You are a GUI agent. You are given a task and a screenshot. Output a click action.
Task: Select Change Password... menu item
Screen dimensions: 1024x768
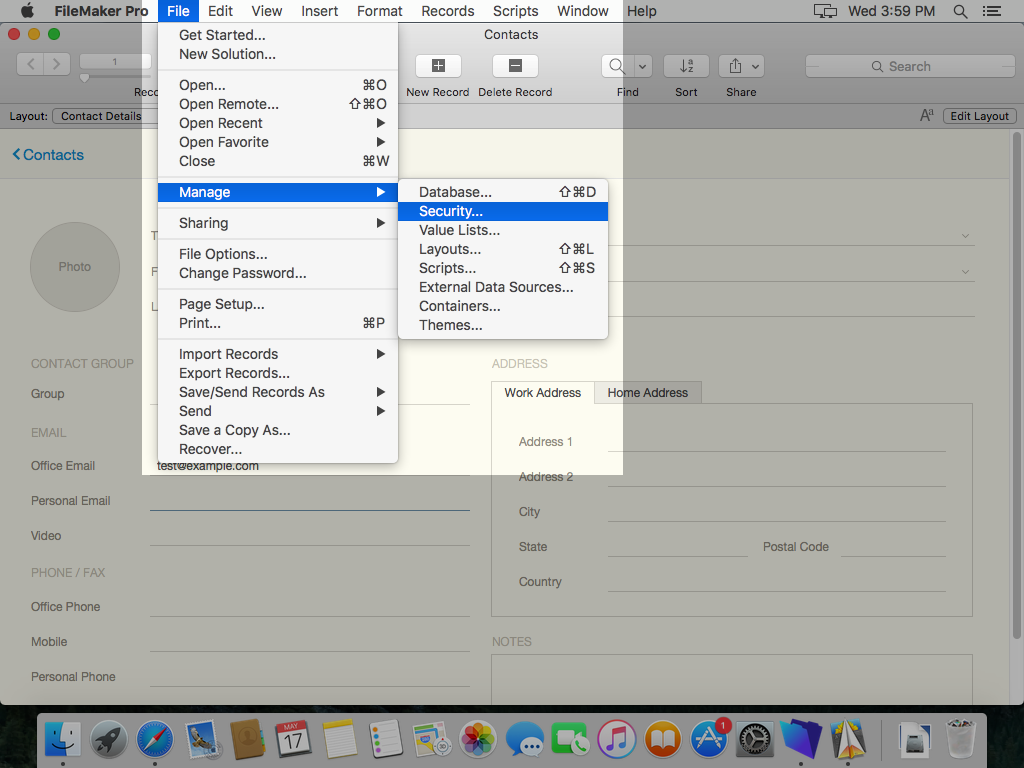click(278, 273)
